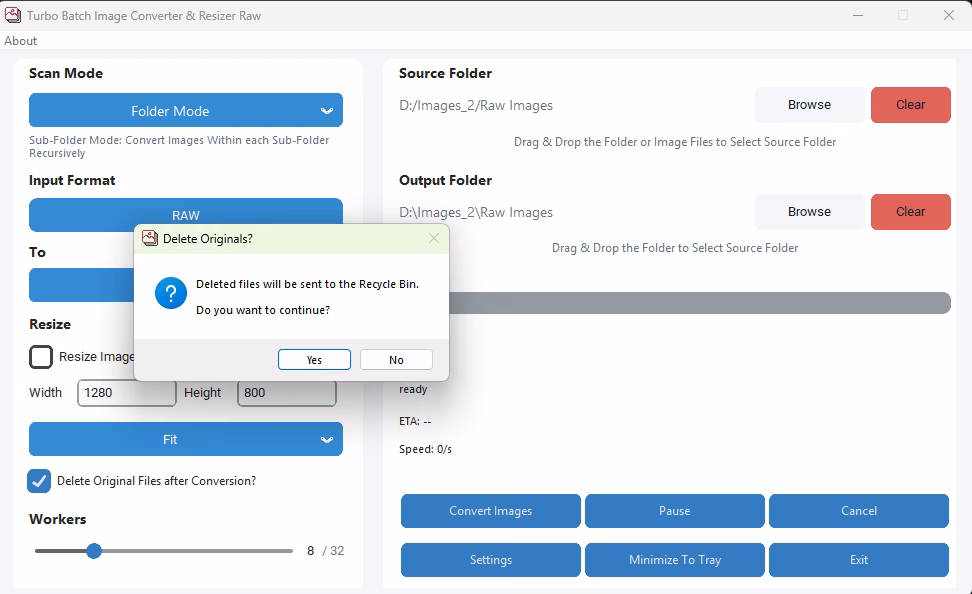Click the Width input field
This screenshot has width=972, height=594.
[126, 392]
